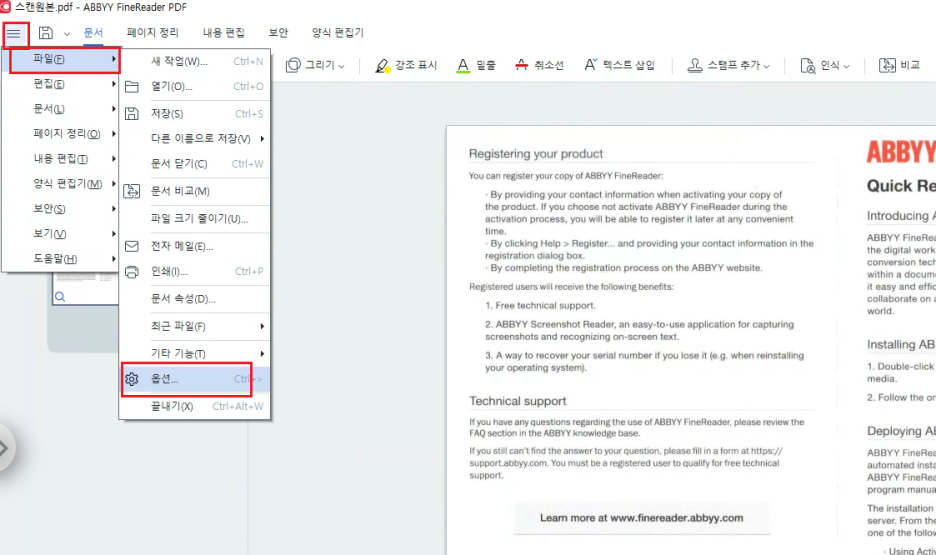Select the 텍스트 삽입 tool
The image size is (936, 555).
point(619,65)
